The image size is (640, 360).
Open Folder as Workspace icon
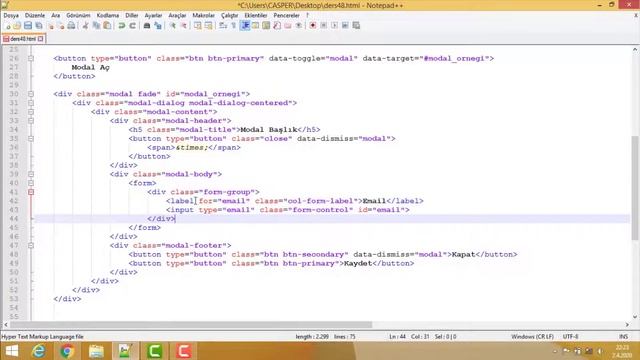tap(288, 26)
